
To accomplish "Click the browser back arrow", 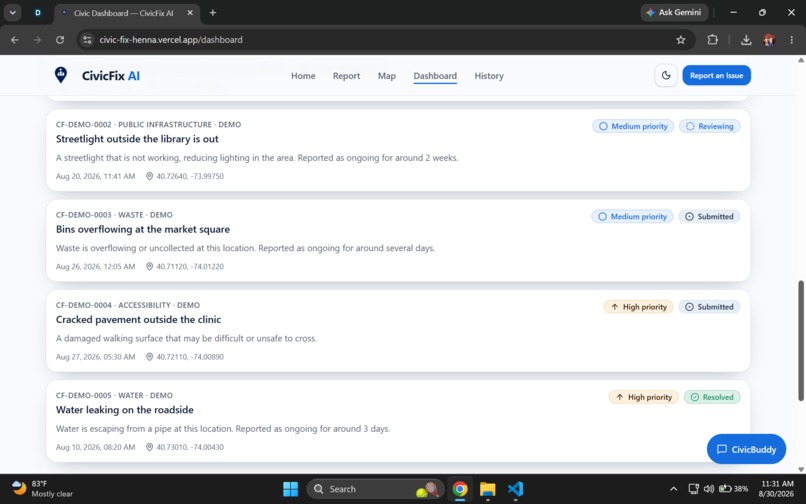I will click(x=15, y=40).
